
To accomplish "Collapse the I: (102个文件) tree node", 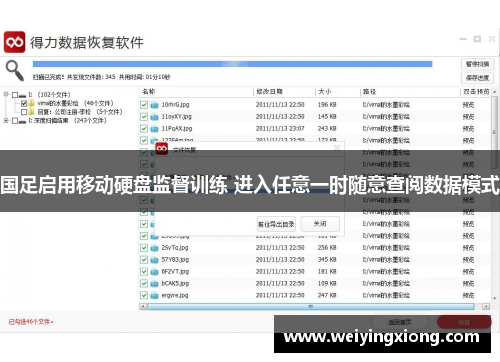I will click(x=6, y=95).
